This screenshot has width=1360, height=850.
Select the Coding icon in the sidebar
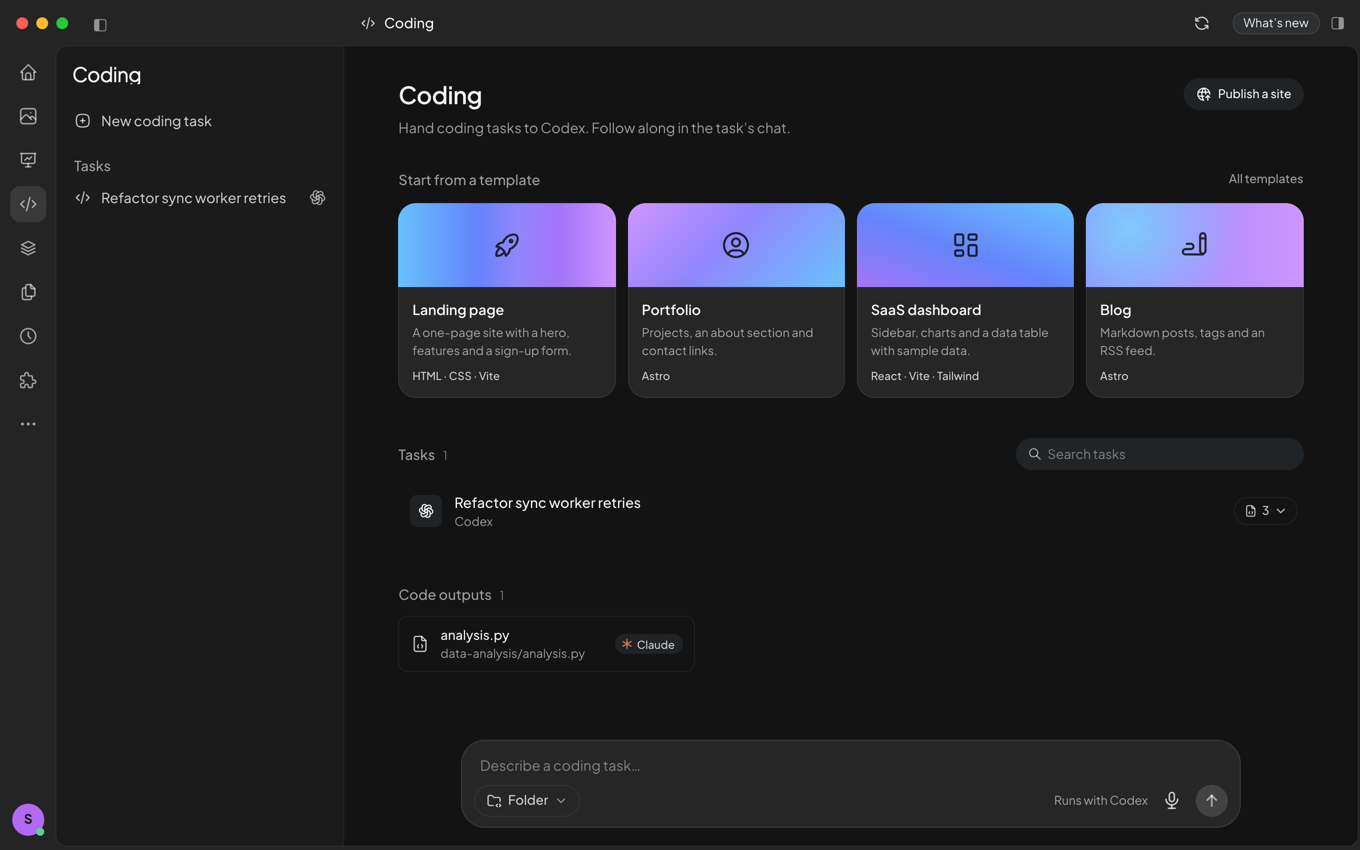tap(28, 204)
